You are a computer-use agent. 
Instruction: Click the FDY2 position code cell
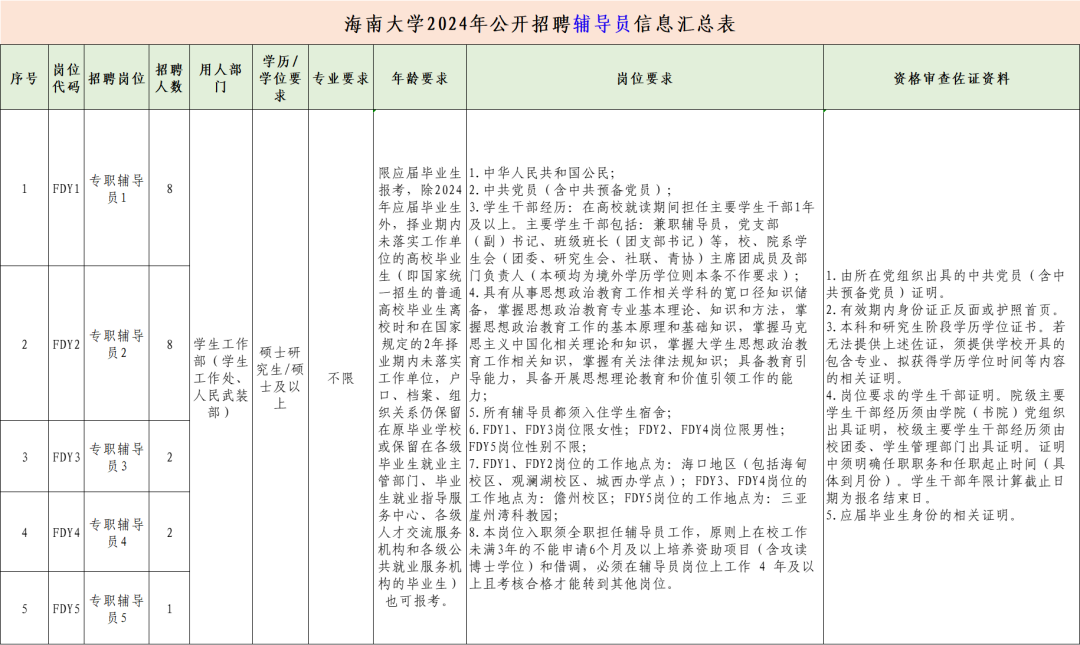(x=67, y=344)
